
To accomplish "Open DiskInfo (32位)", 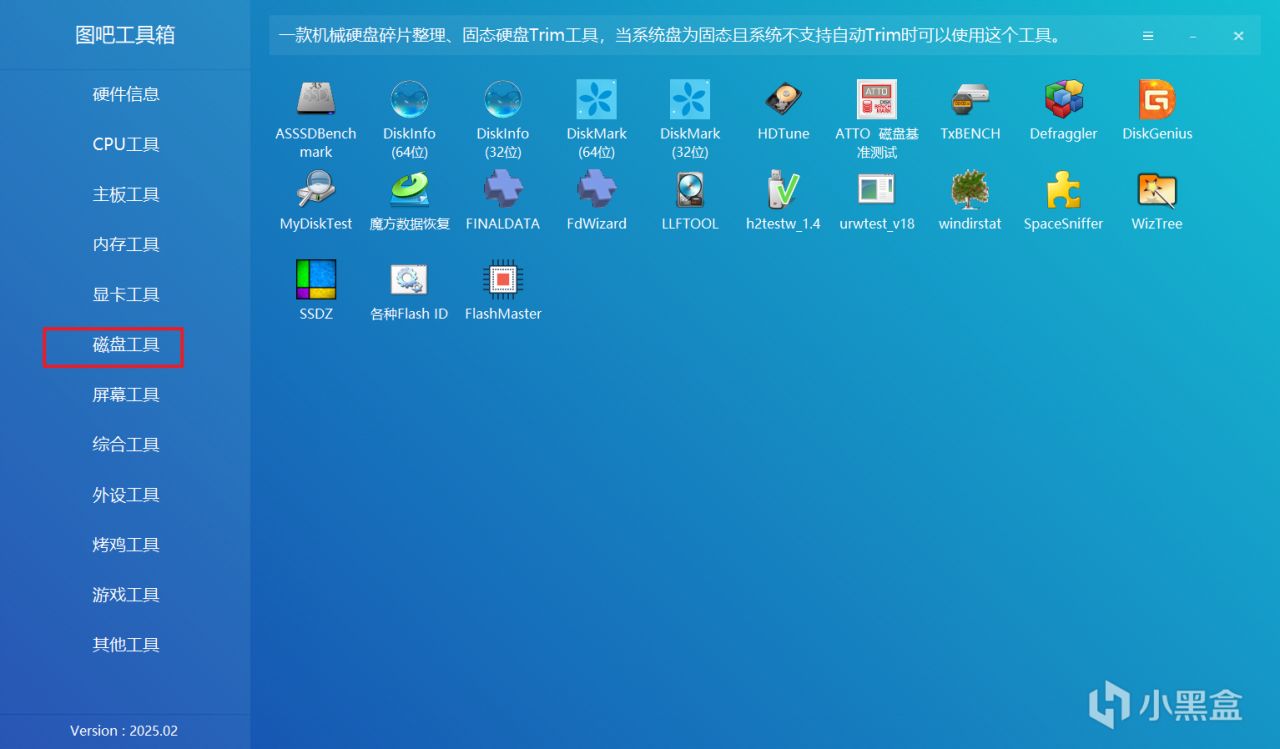I will coord(503,120).
